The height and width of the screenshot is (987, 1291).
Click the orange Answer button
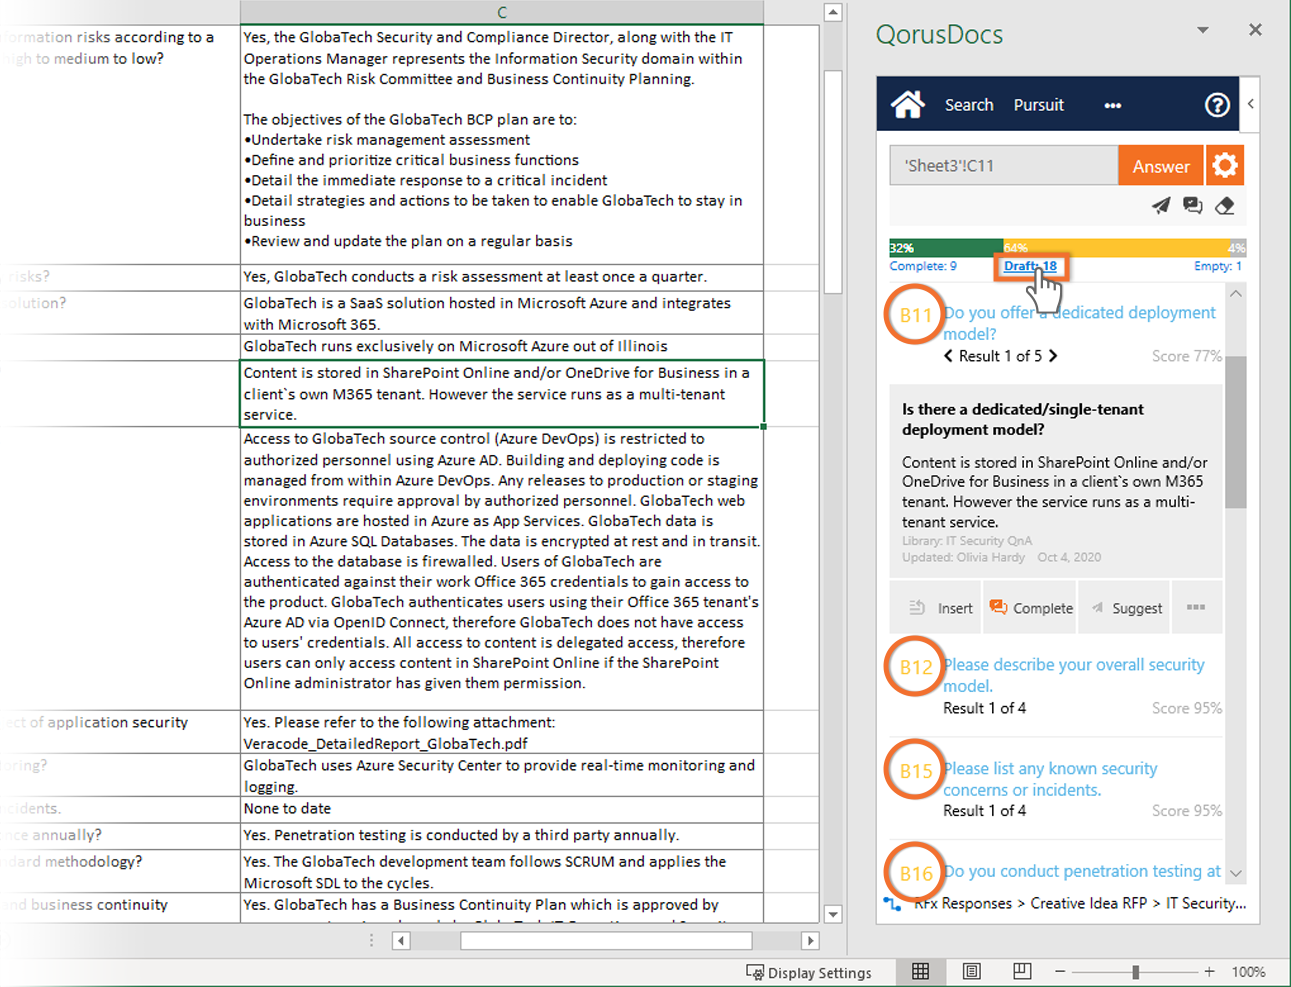1160,166
